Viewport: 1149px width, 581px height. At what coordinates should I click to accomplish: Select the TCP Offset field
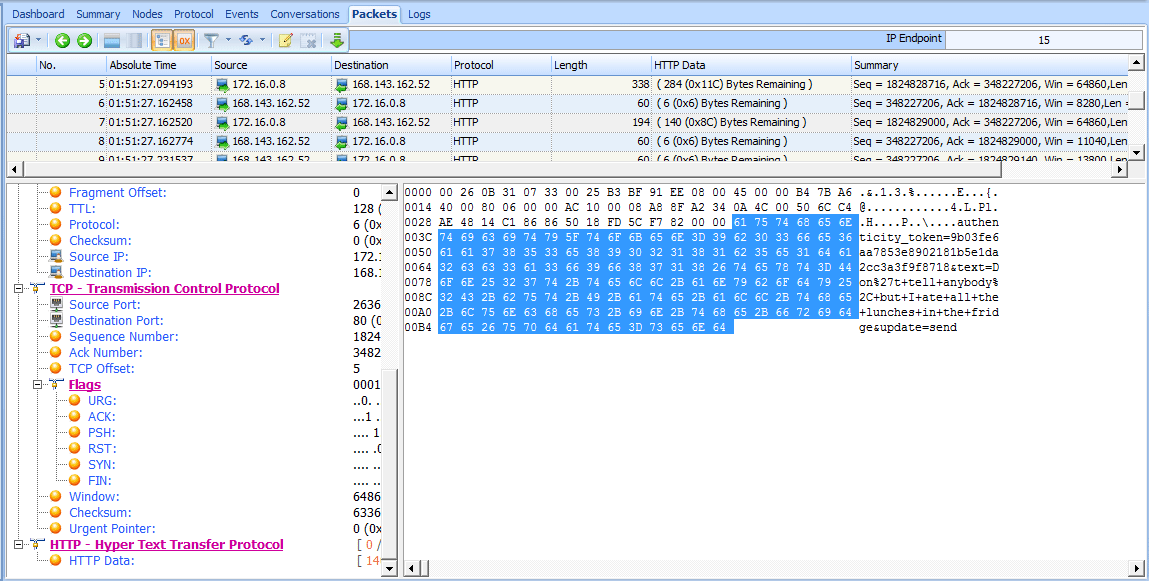(101, 369)
